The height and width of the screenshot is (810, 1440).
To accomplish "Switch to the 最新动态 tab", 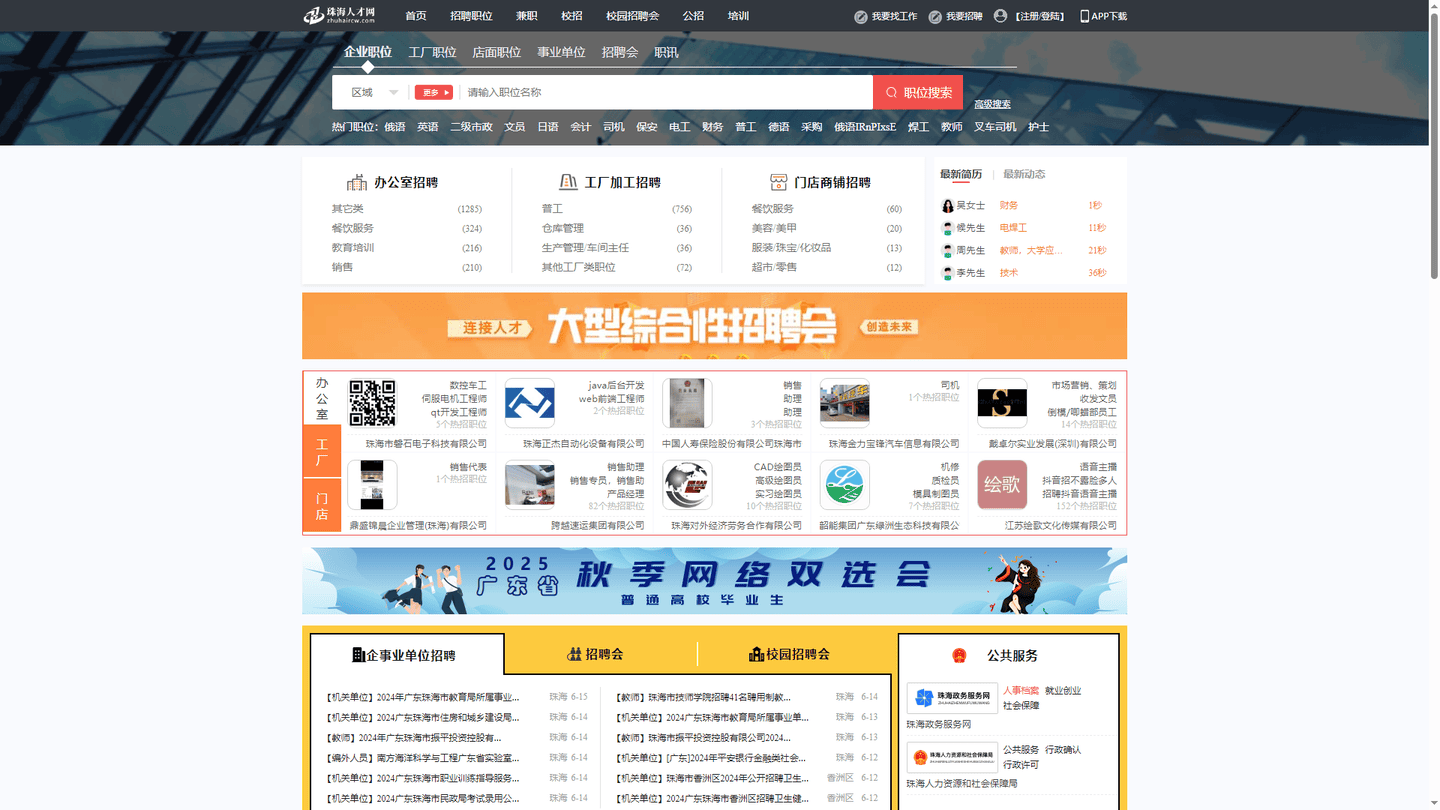I will 1024,174.
